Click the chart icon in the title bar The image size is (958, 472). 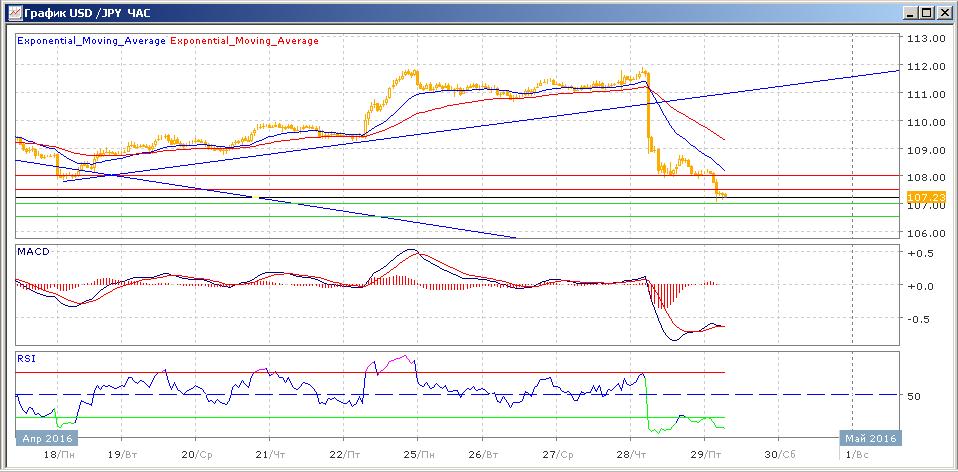point(11,13)
